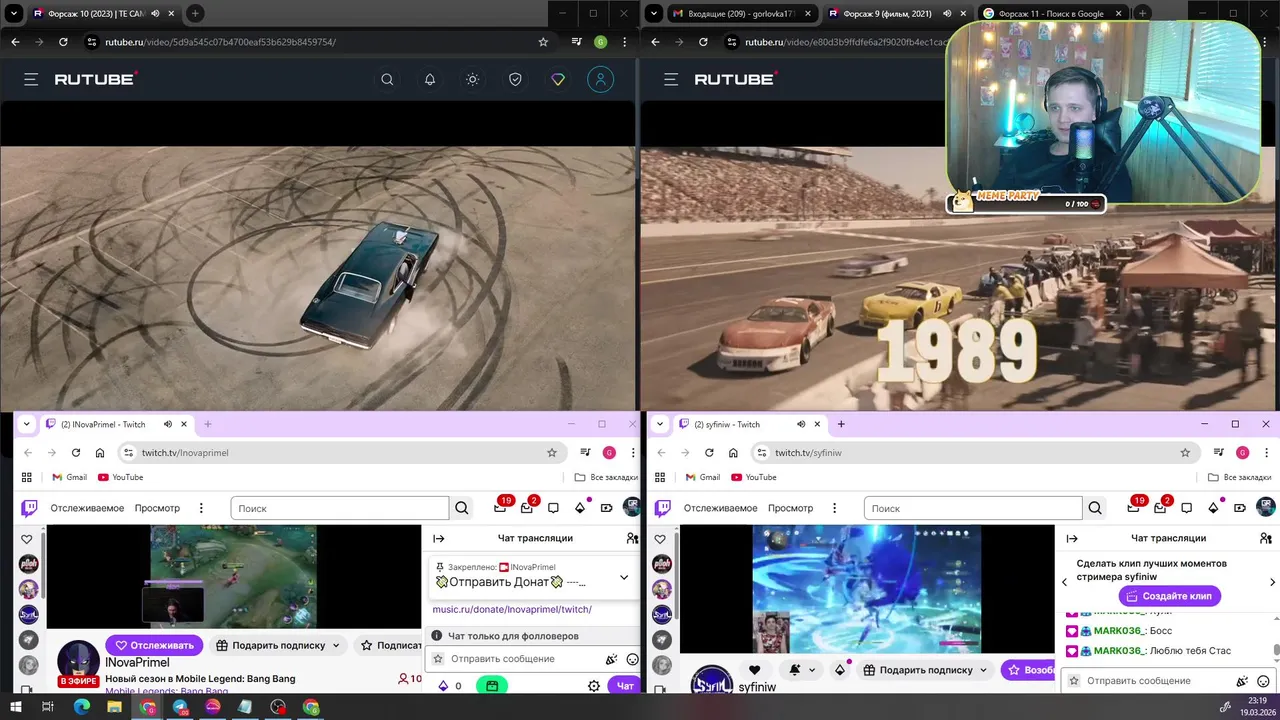Open chat users list in syfiniw Twitch window

1266,538
